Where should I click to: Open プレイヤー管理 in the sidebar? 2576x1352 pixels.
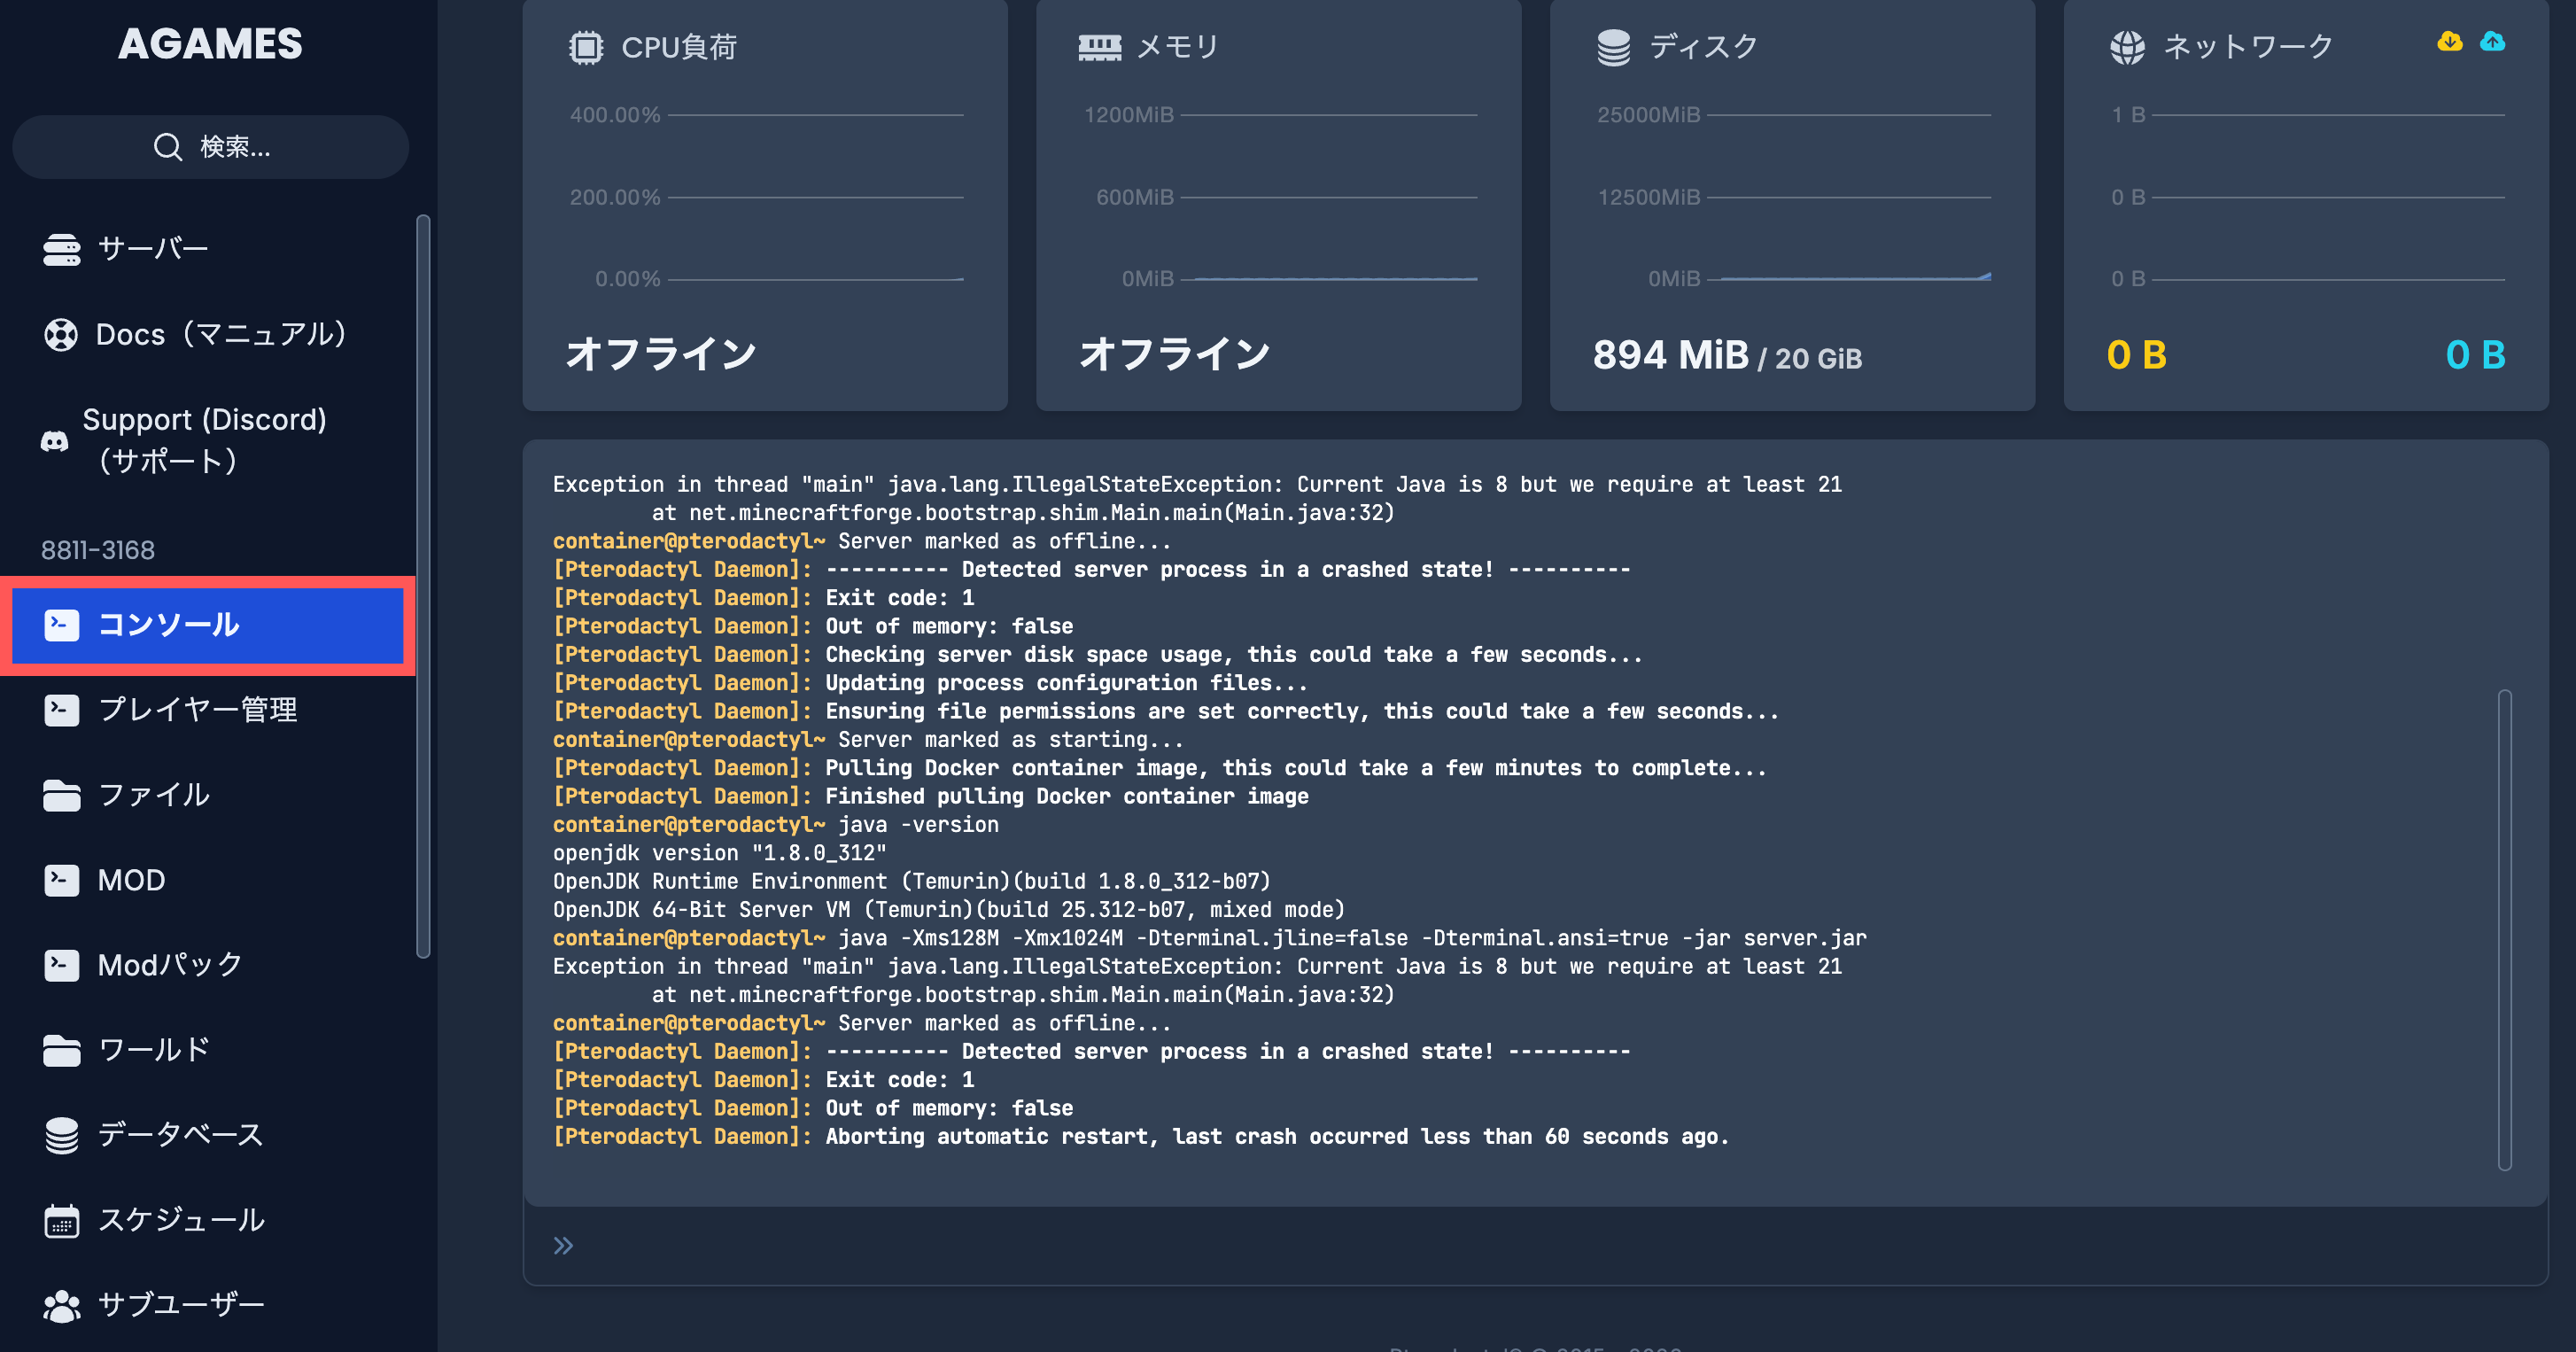pos(197,710)
